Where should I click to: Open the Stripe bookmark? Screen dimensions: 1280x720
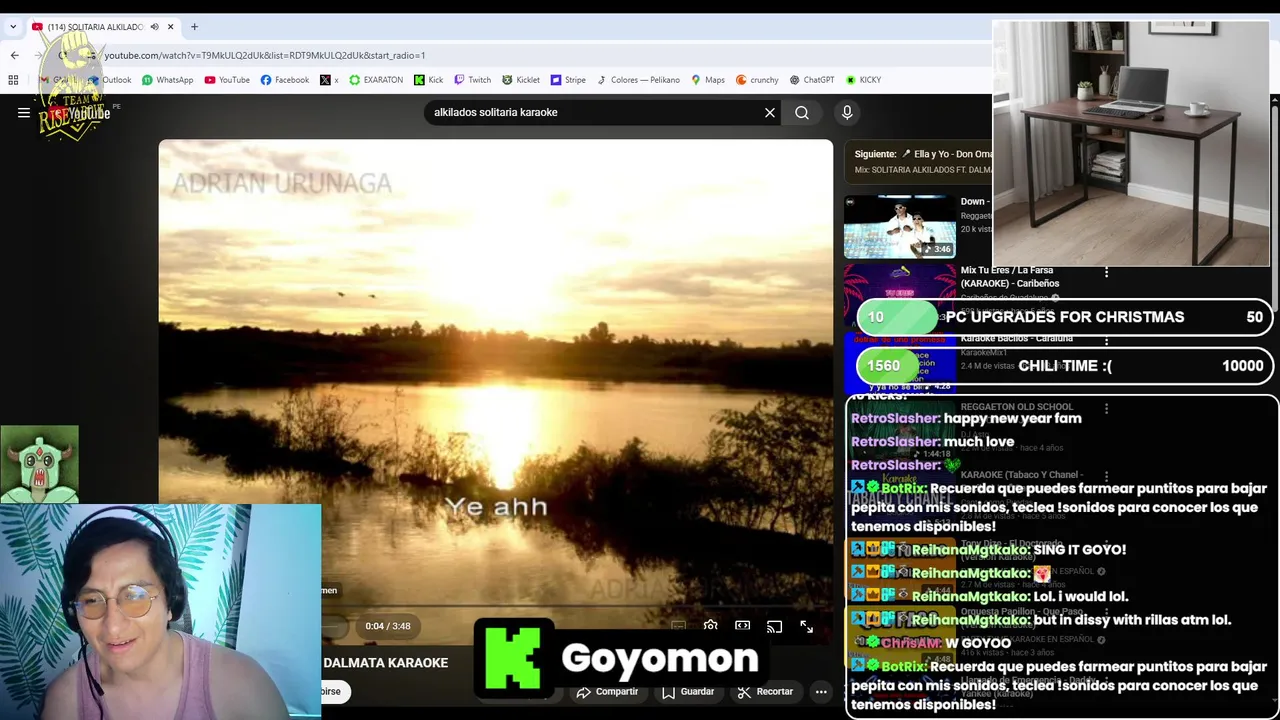tap(568, 80)
